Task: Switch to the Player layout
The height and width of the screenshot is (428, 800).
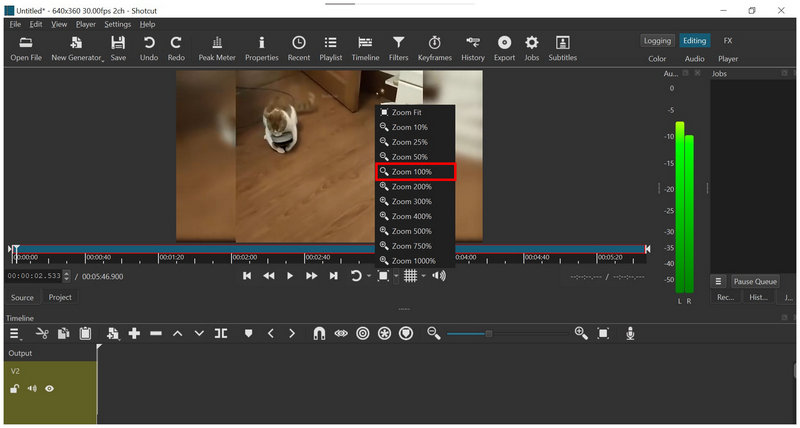Action: click(x=728, y=59)
